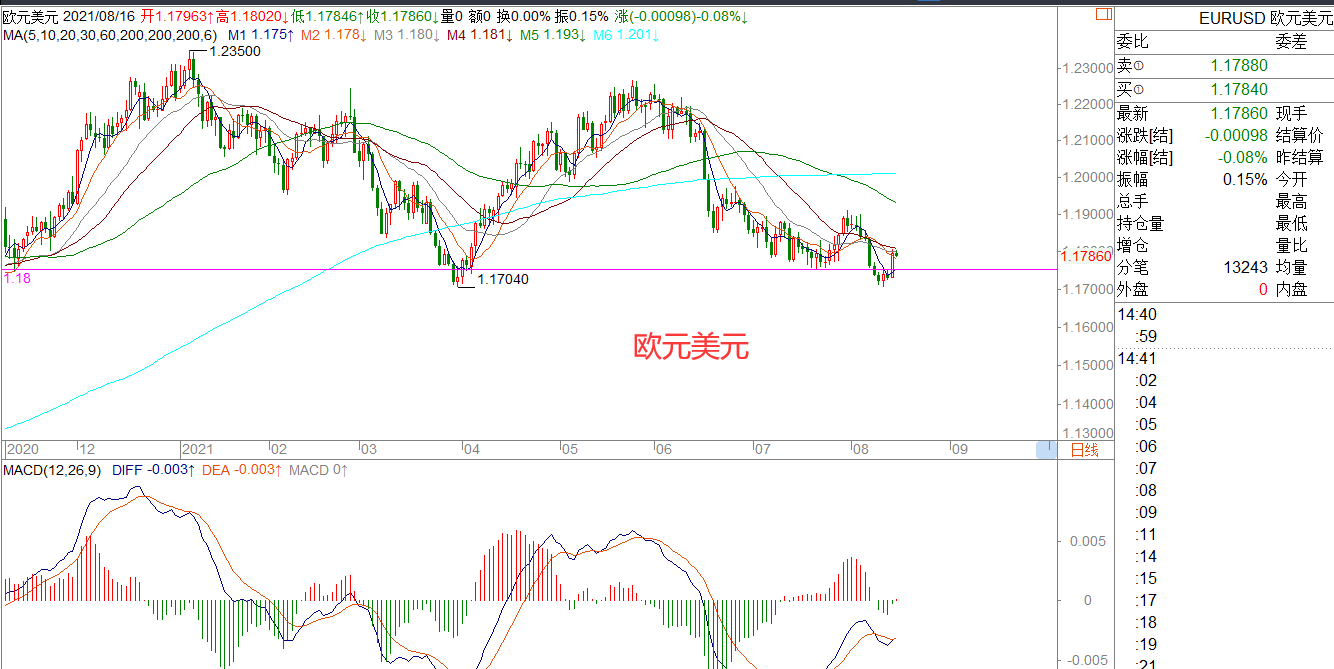
Task: Select the M1 1.175 moving average label
Action: tap(260, 35)
